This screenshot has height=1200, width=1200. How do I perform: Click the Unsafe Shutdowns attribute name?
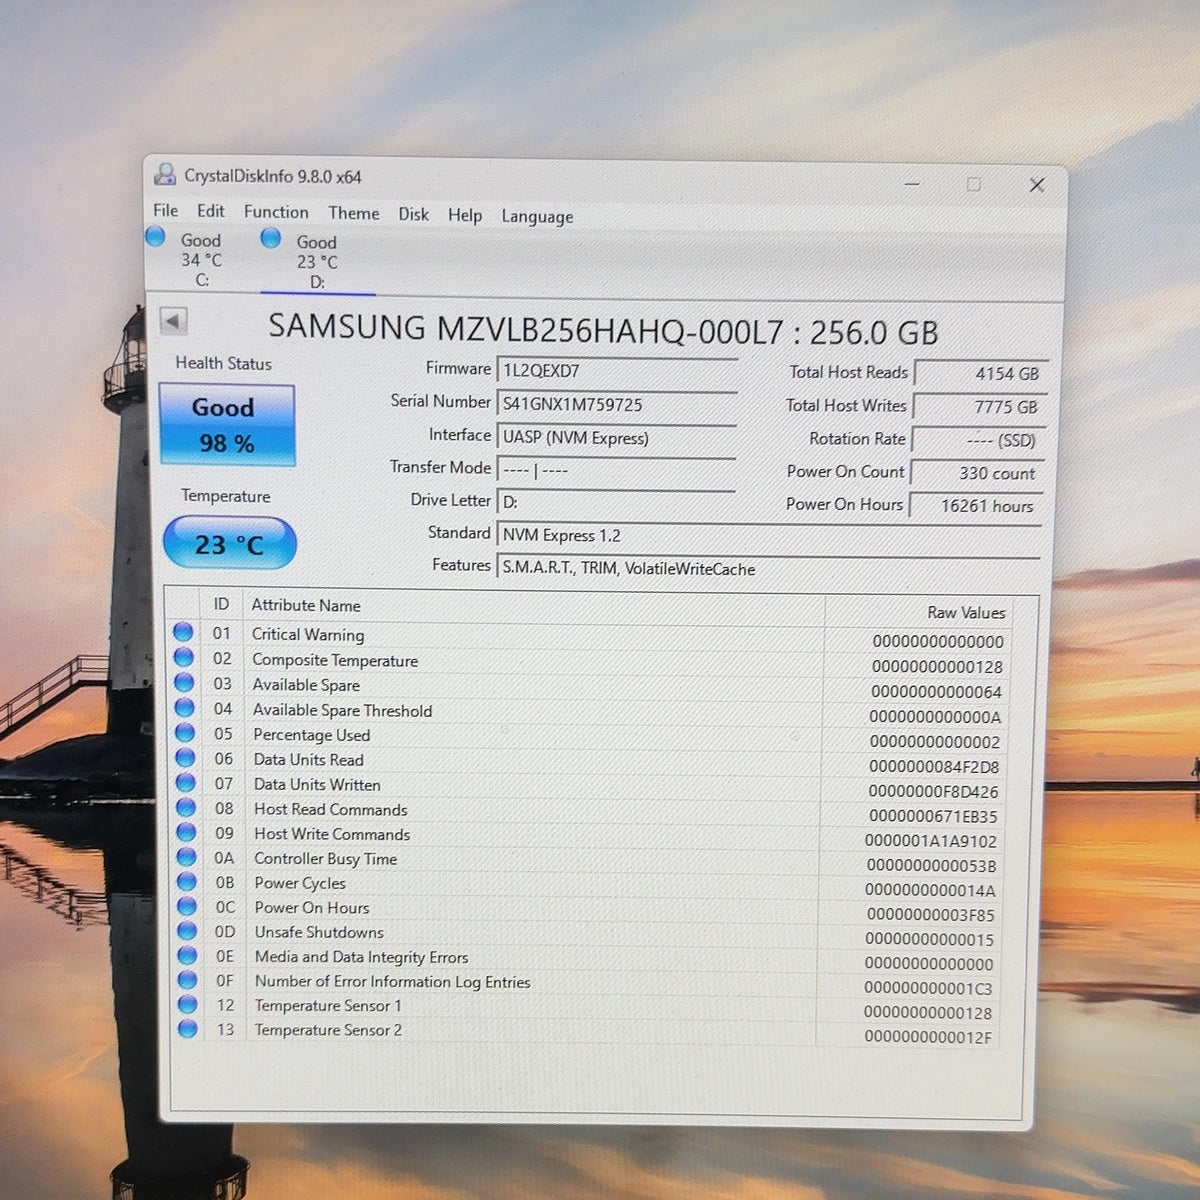coord(319,932)
